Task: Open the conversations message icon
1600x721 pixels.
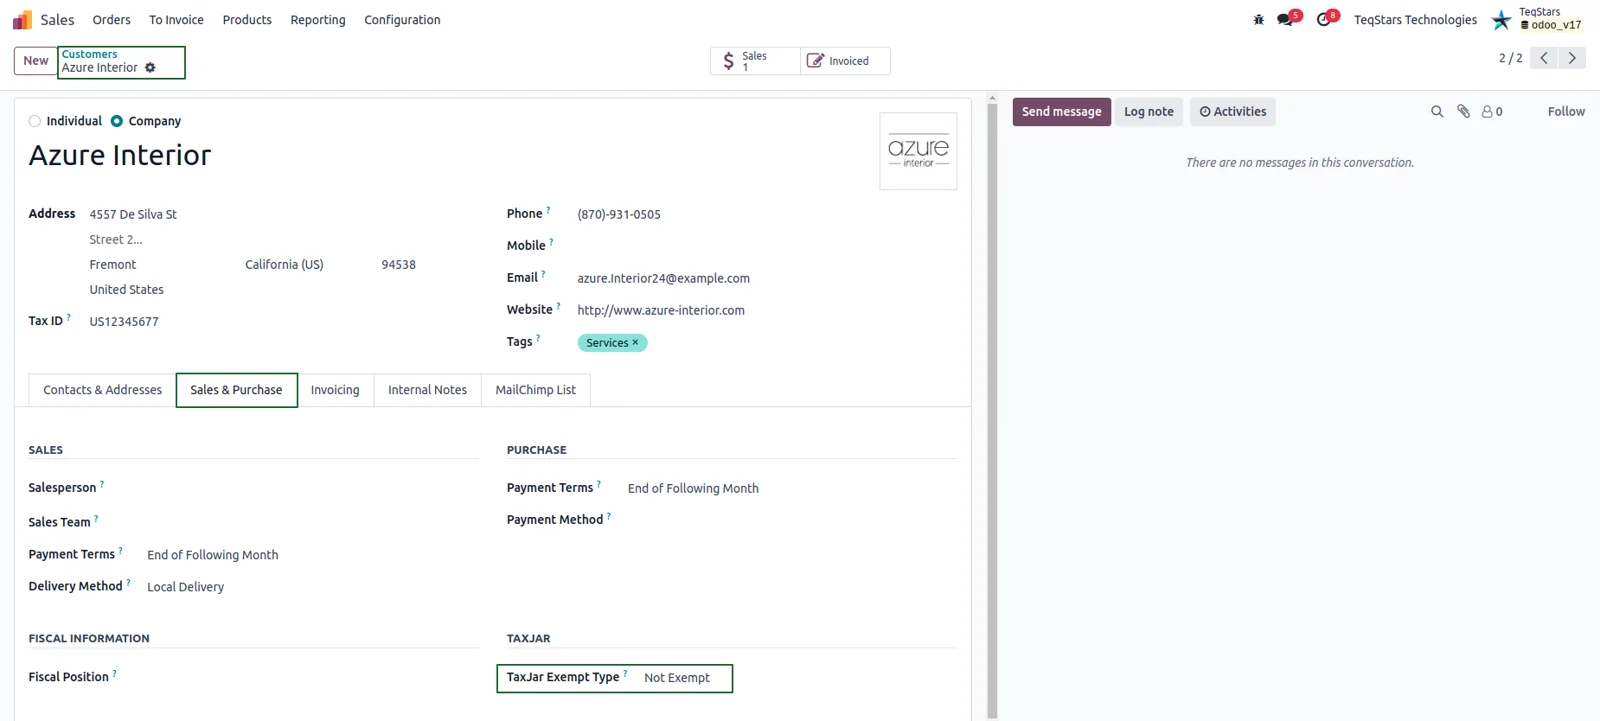Action: pos(1286,20)
